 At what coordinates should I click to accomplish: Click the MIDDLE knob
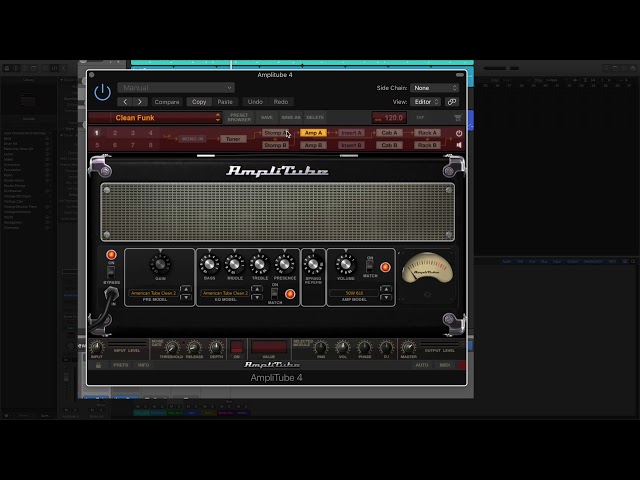(x=235, y=264)
